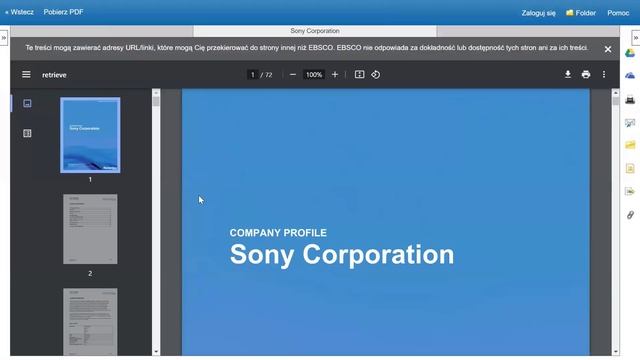Click the cite document icon

tap(630, 168)
